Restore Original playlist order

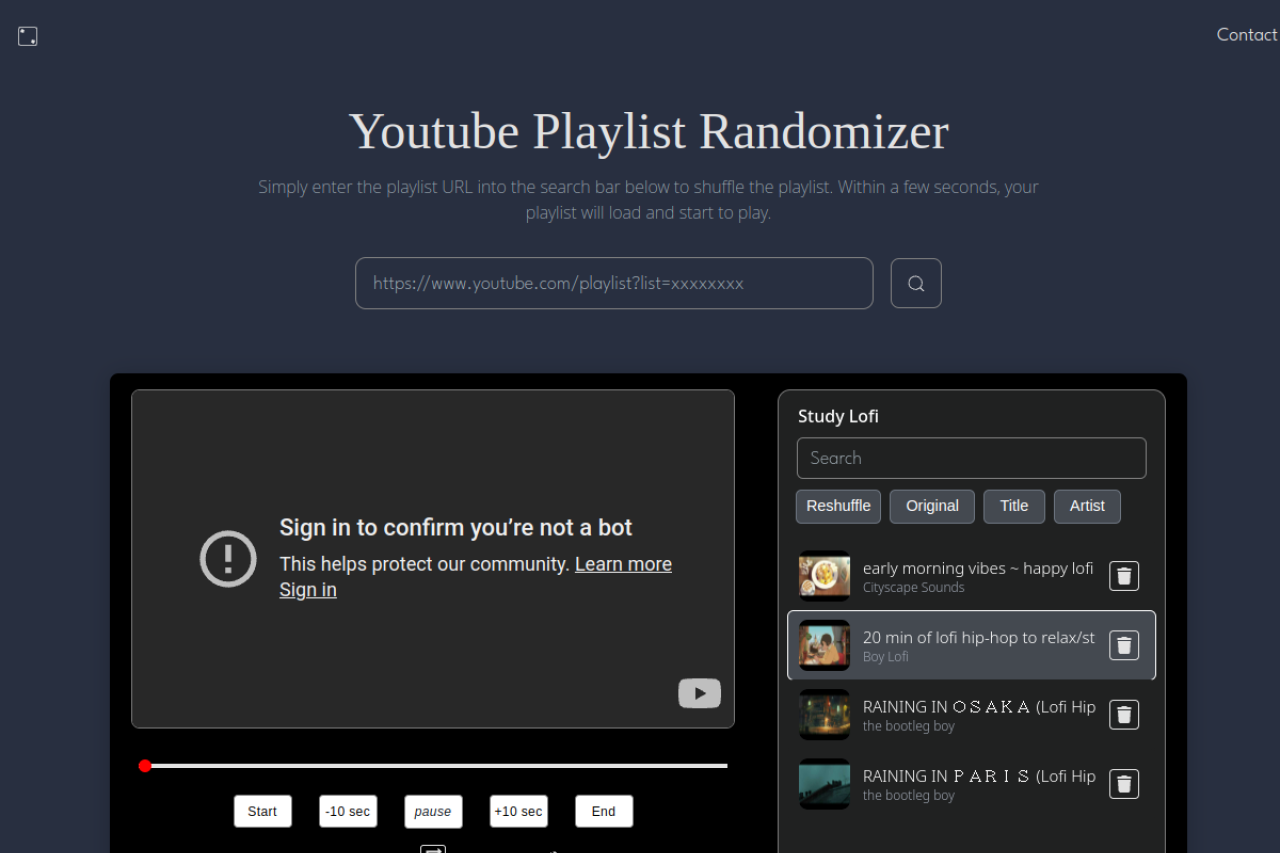tap(932, 506)
